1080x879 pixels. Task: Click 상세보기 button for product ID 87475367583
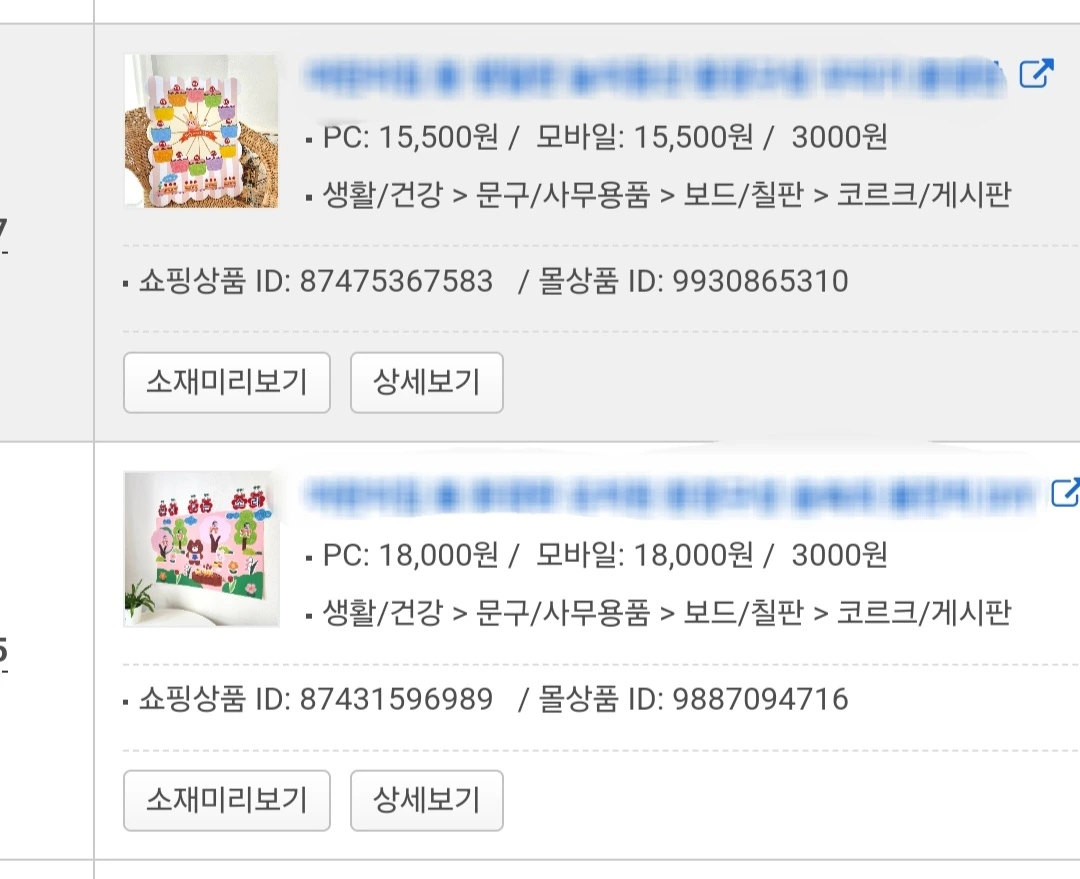coord(426,382)
